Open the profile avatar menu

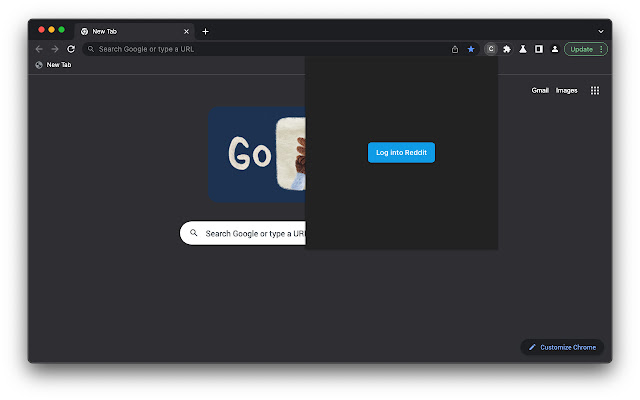[555, 49]
